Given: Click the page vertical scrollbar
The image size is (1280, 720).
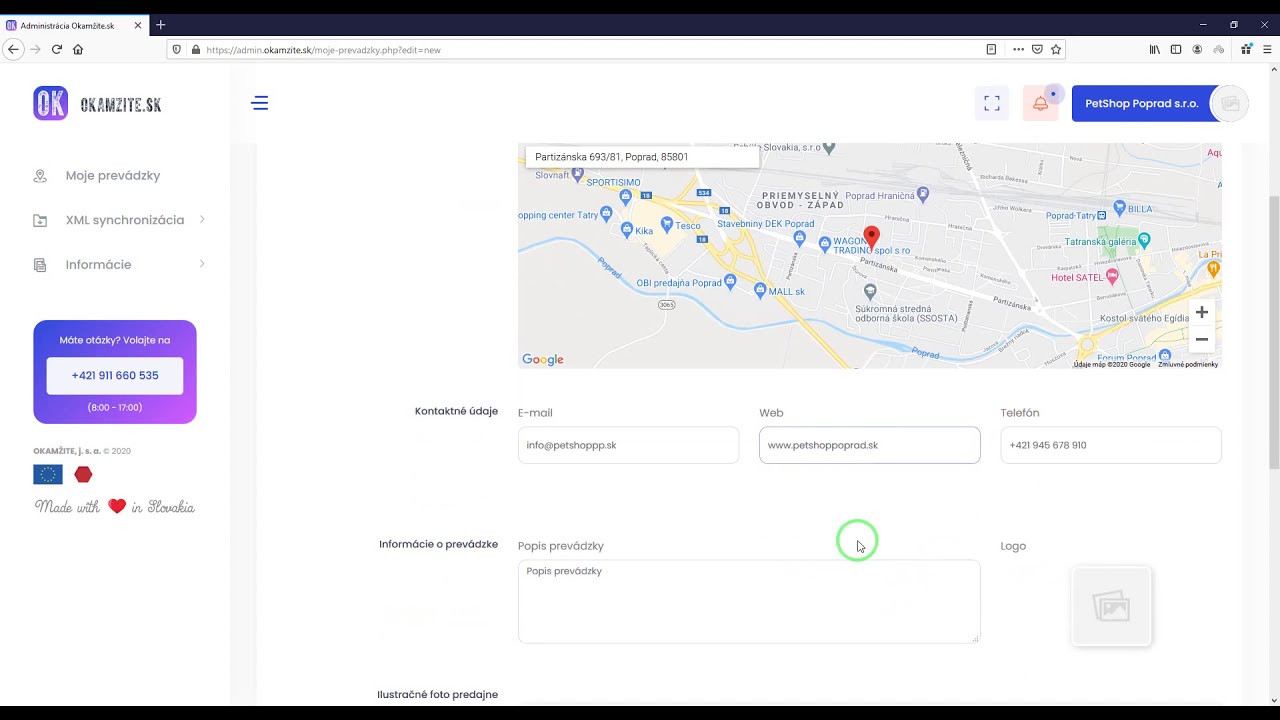Looking at the screenshot, I should pyautogui.click(x=1273, y=333).
